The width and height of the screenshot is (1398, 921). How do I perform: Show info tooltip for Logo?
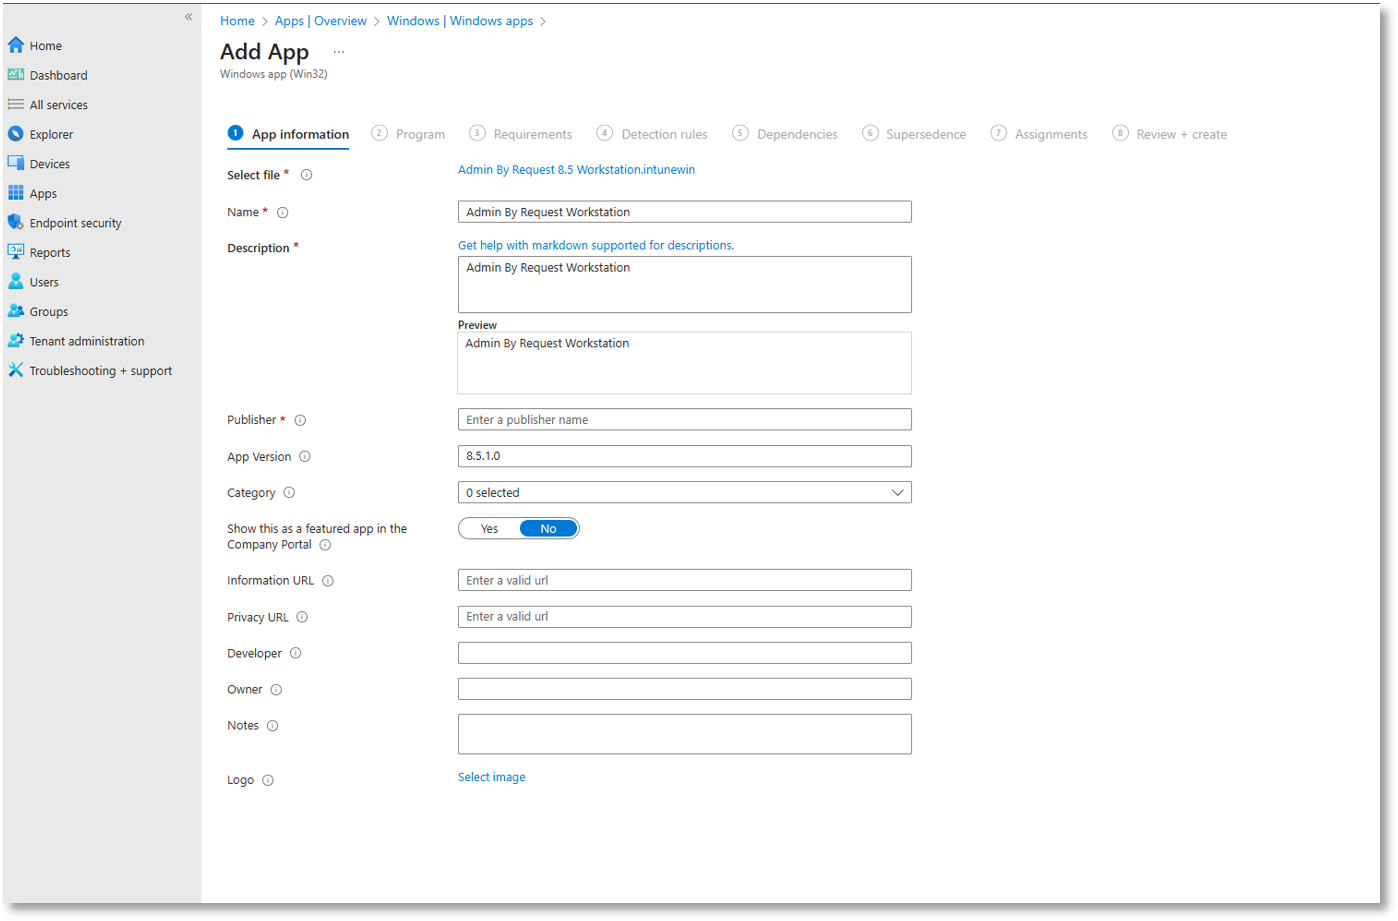pyautogui.click(x=268, y=780)
